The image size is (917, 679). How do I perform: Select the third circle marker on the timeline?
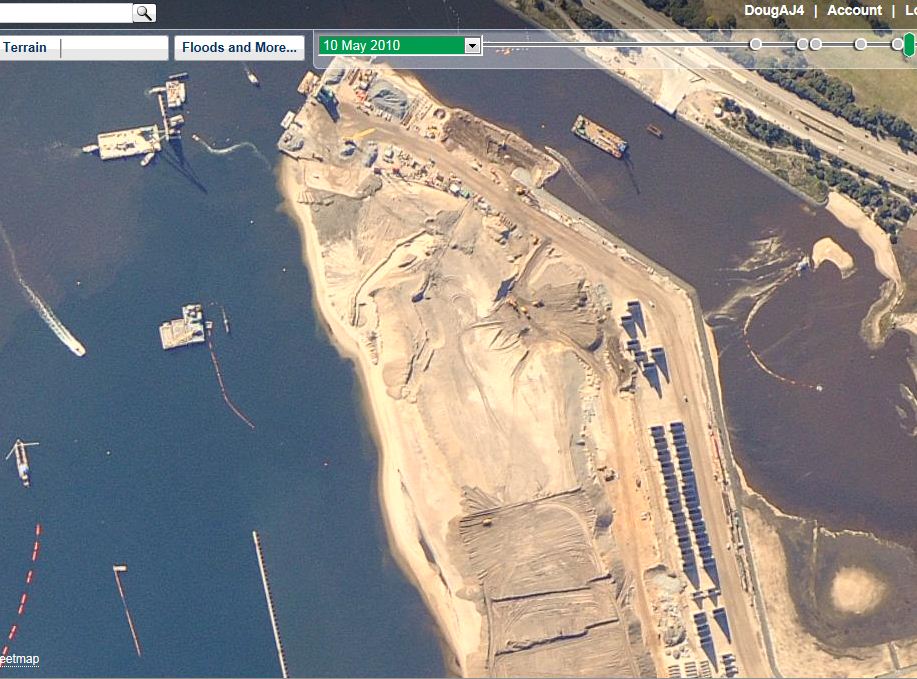[816, 44]
